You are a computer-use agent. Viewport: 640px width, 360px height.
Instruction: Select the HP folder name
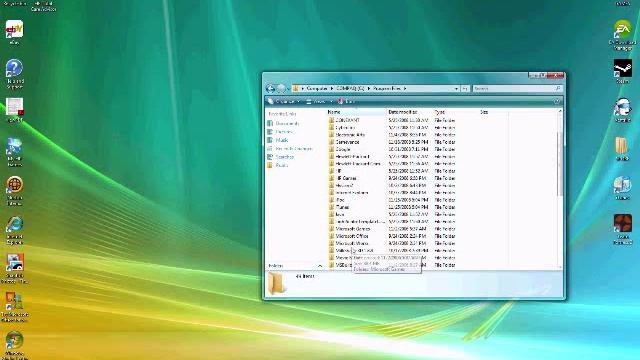338,171
